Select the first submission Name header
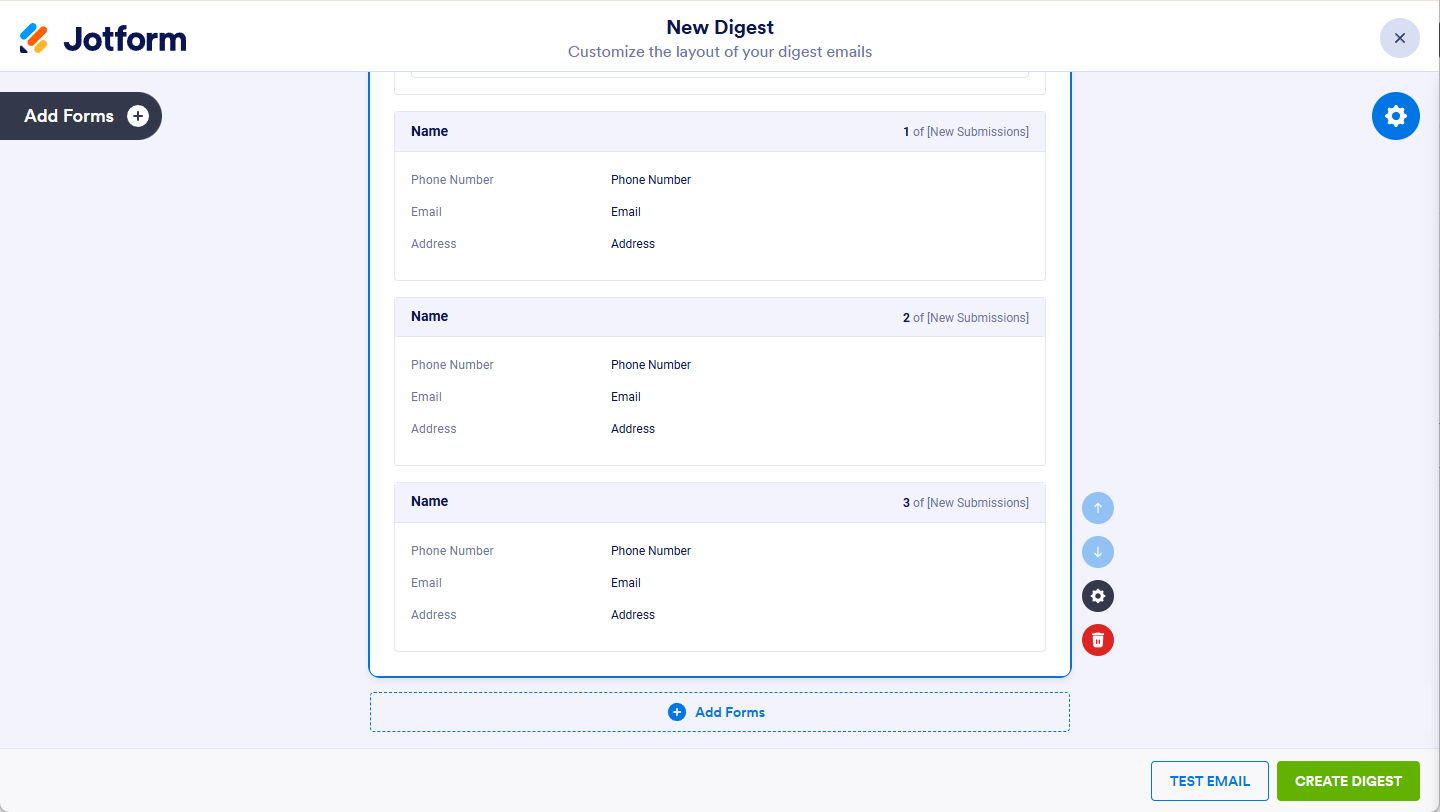This screenshot has width=1440, height=812. (x=430, y=131)
